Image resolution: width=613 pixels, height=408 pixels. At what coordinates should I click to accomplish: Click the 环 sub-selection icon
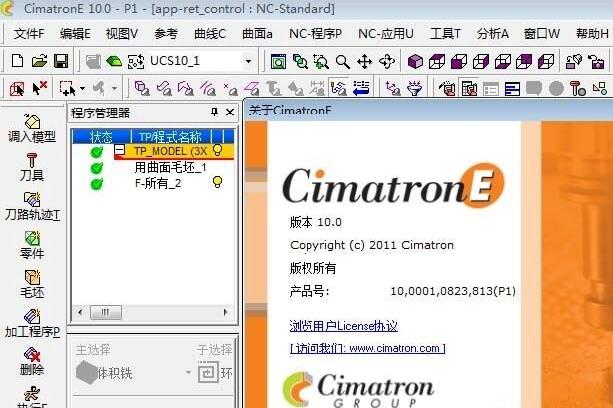[208, 373]
